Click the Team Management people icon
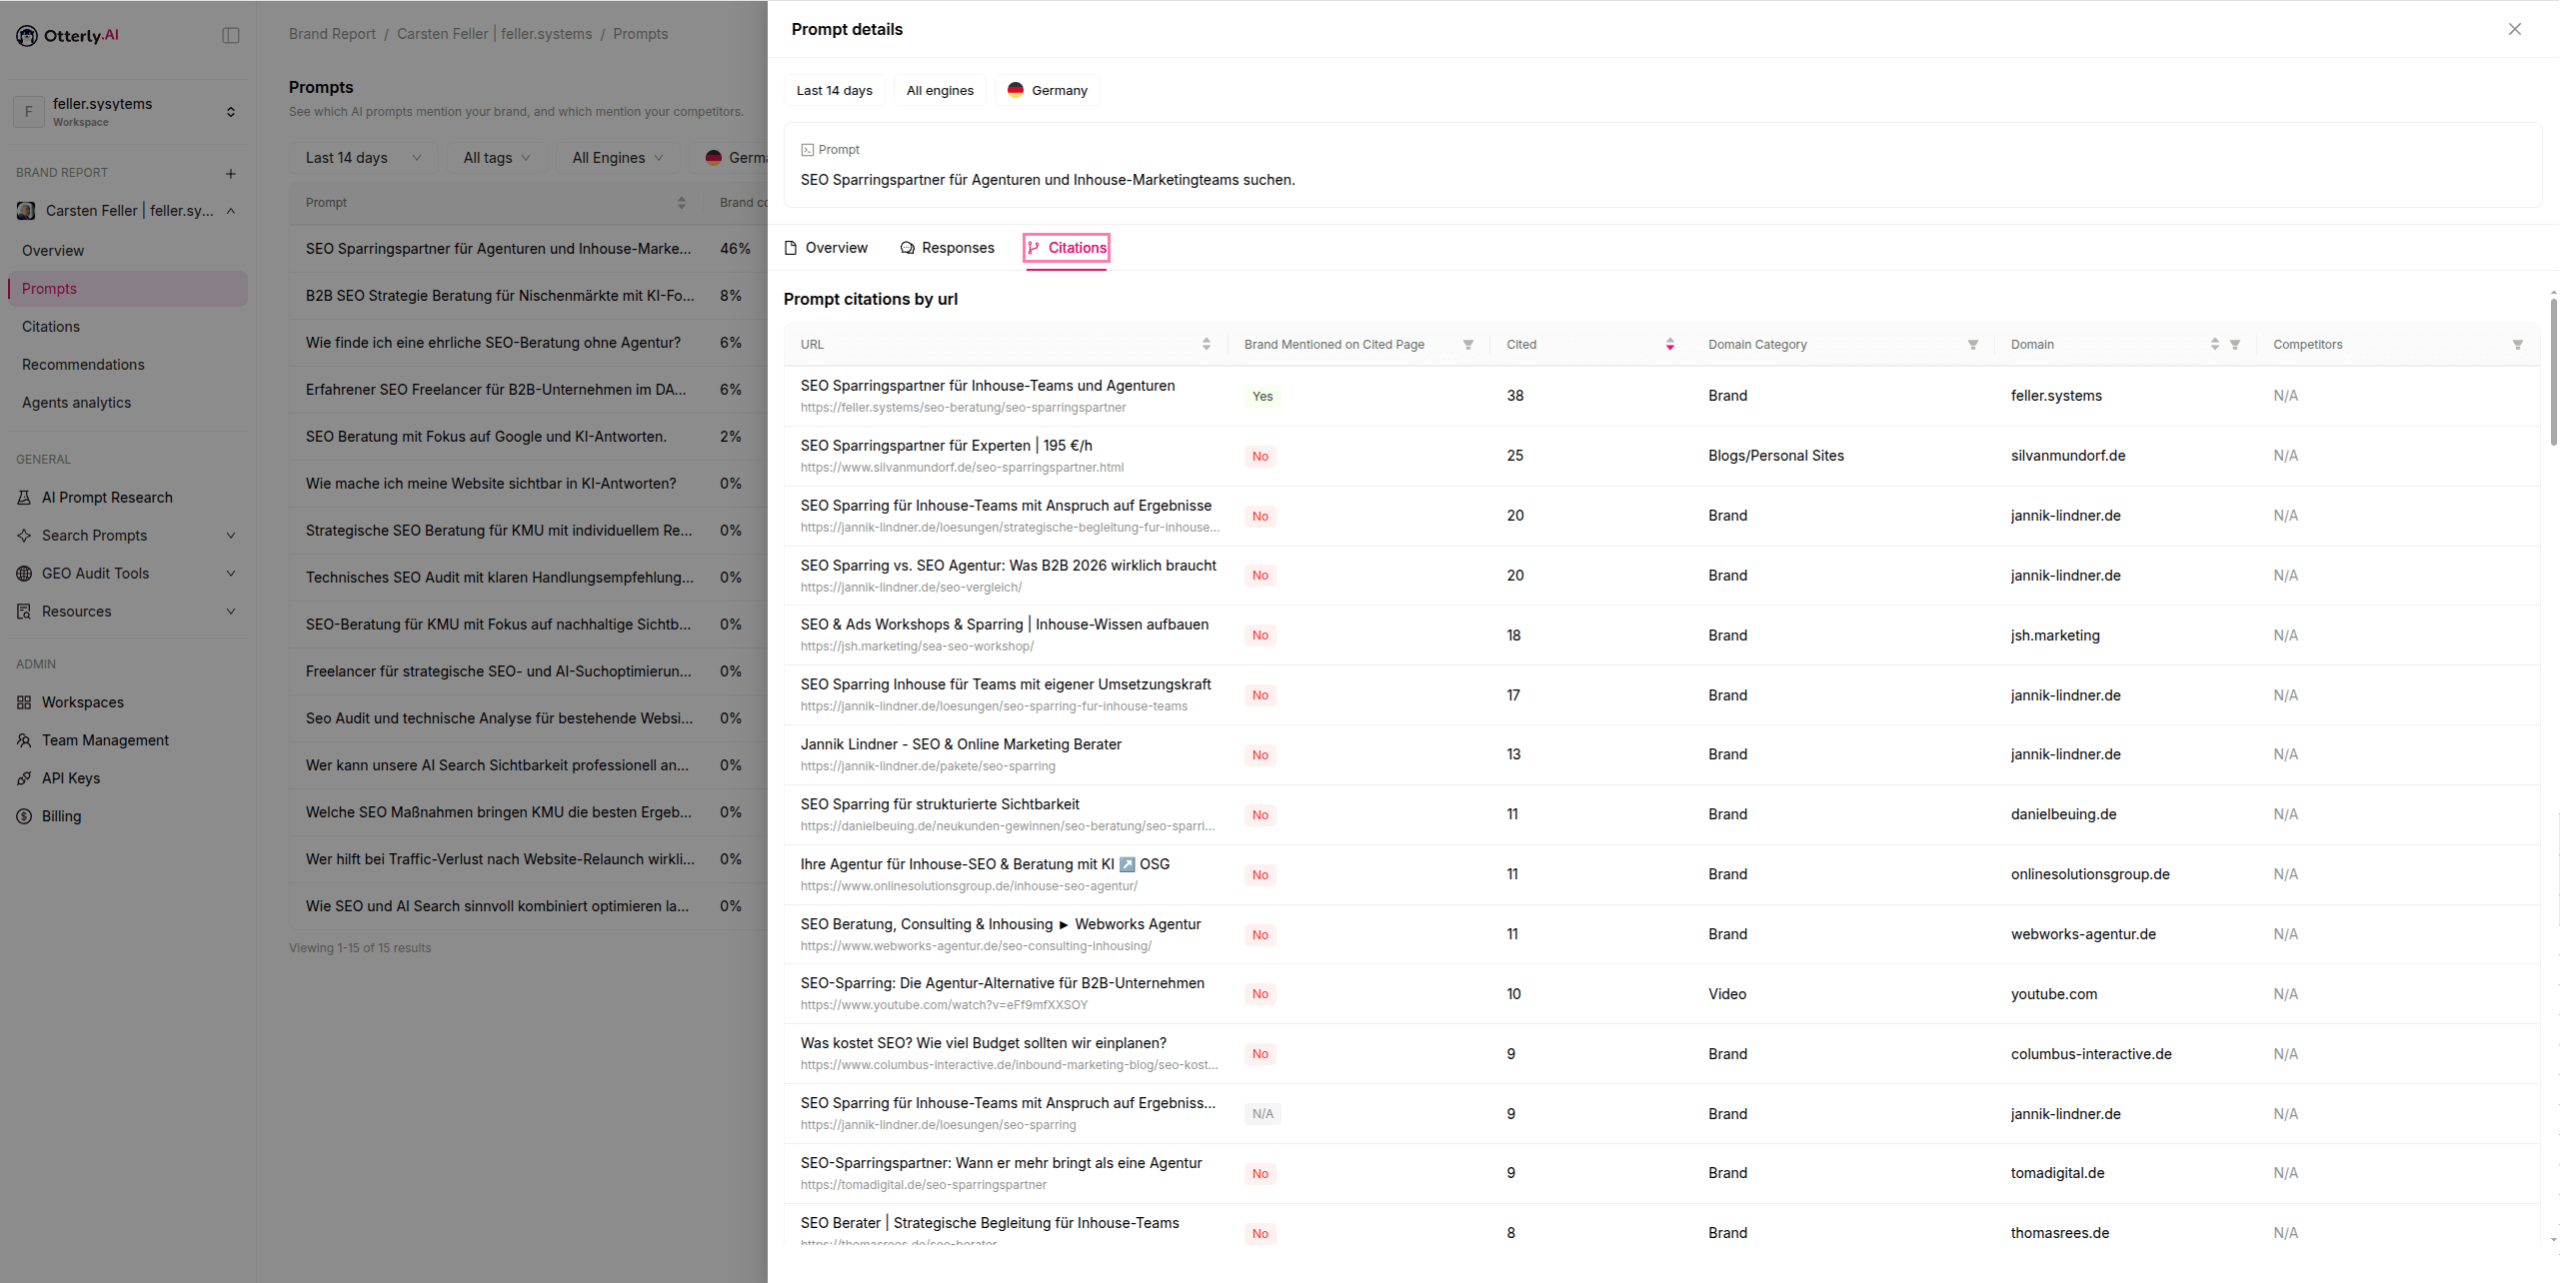Screen dimensions: 2560x1283 tap(24, 741)
